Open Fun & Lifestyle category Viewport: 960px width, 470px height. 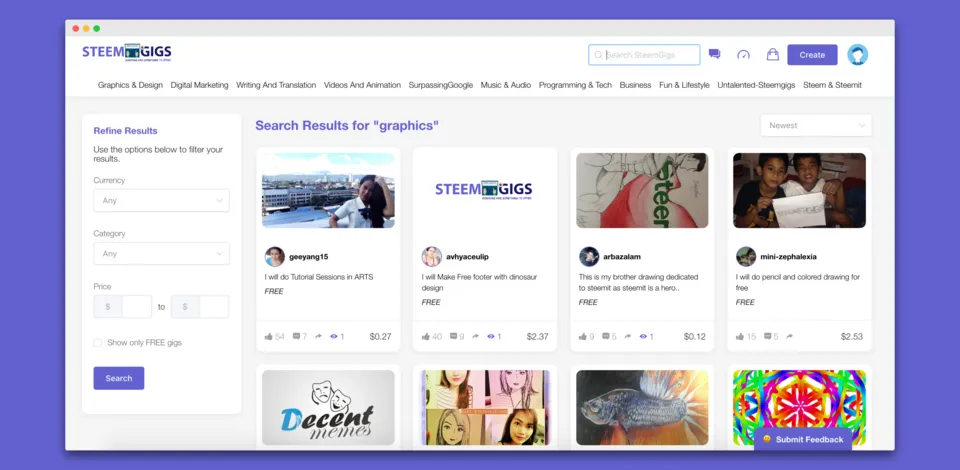(x=684, y=85)
